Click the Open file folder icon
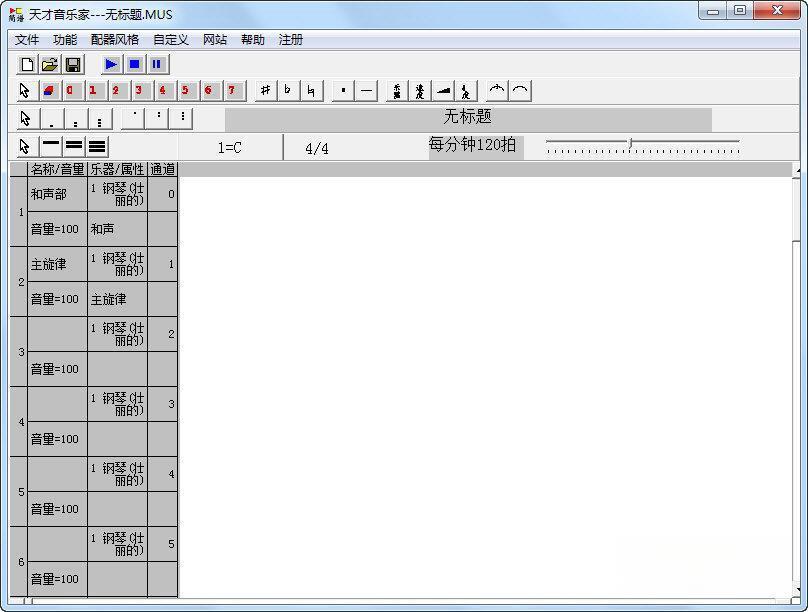808x612 pixels. pos(49,65)
